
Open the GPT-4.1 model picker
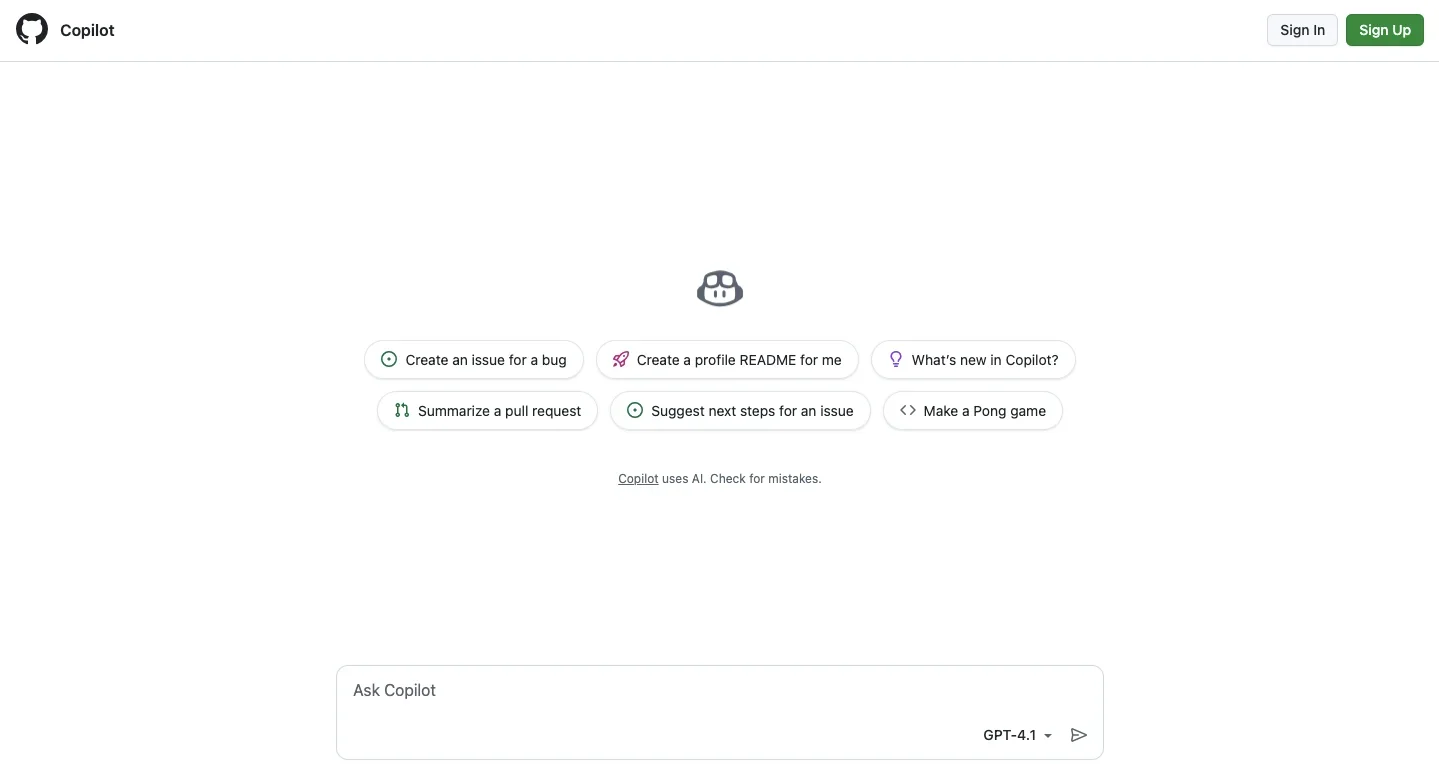pos(1017,735)
